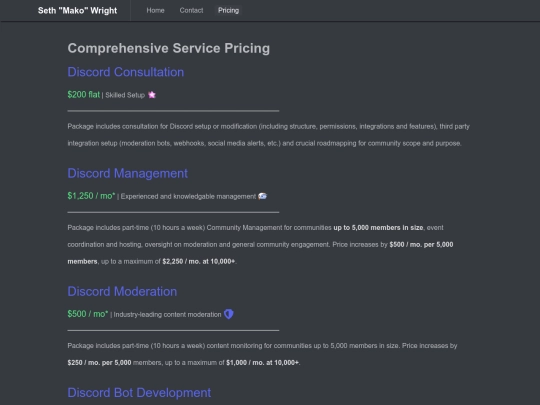The height and width of the screenshot is (405, 540).
Task: Go to the Contact page
Action: (x=191, y=10)
